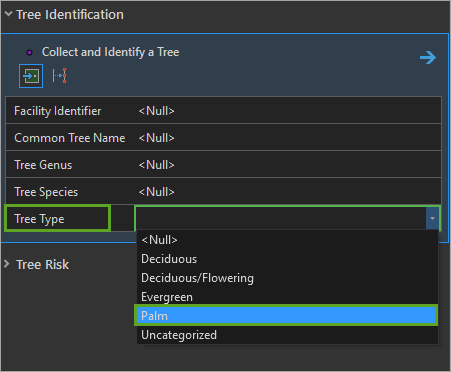451x372 pixels.
Task: Choose Uncategorized from the list
Action: pos(287,335)
